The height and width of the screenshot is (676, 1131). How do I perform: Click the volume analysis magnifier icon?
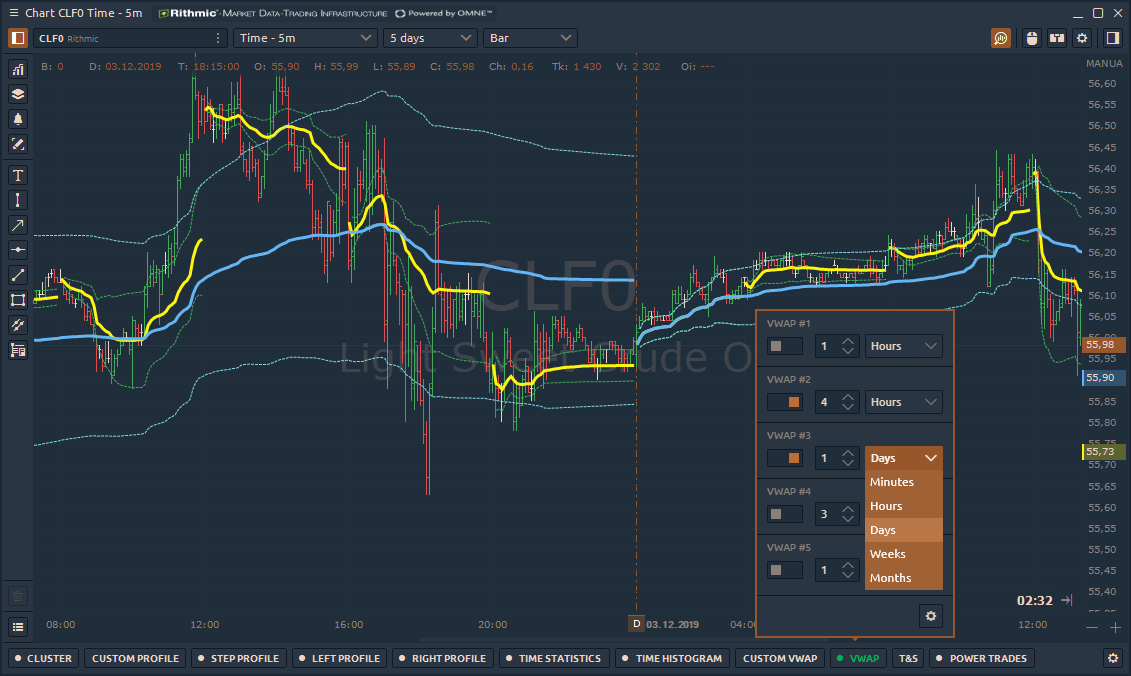pyautogui.click(x=1001, y=38)
